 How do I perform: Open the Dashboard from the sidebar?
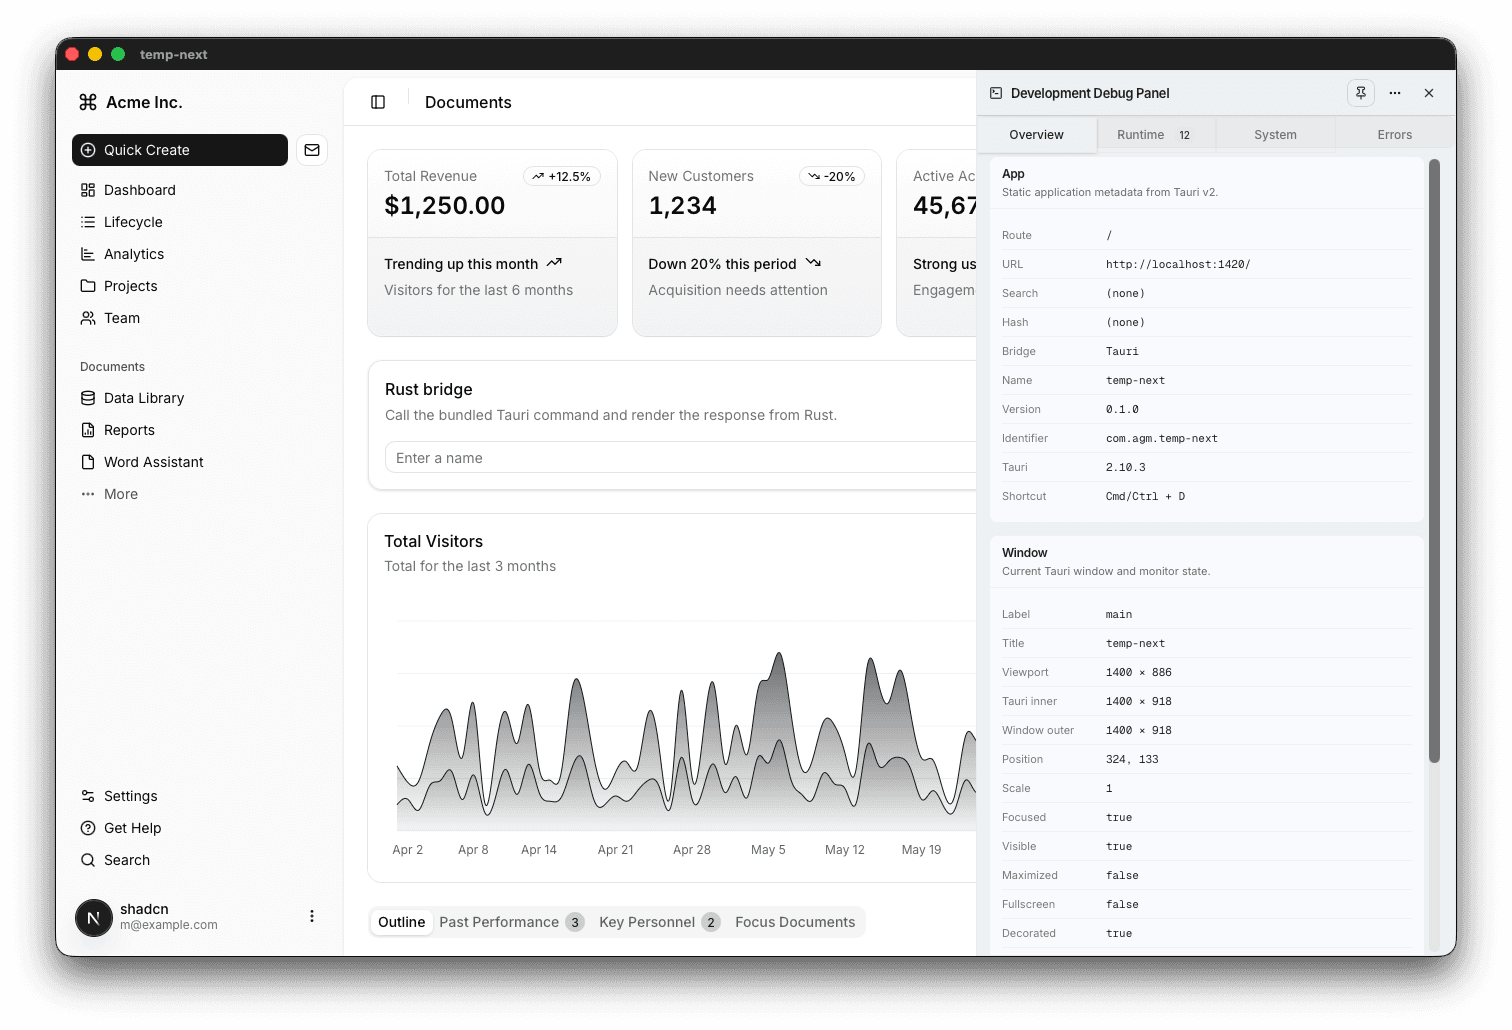pyautogui.click(x=139, y=190)
